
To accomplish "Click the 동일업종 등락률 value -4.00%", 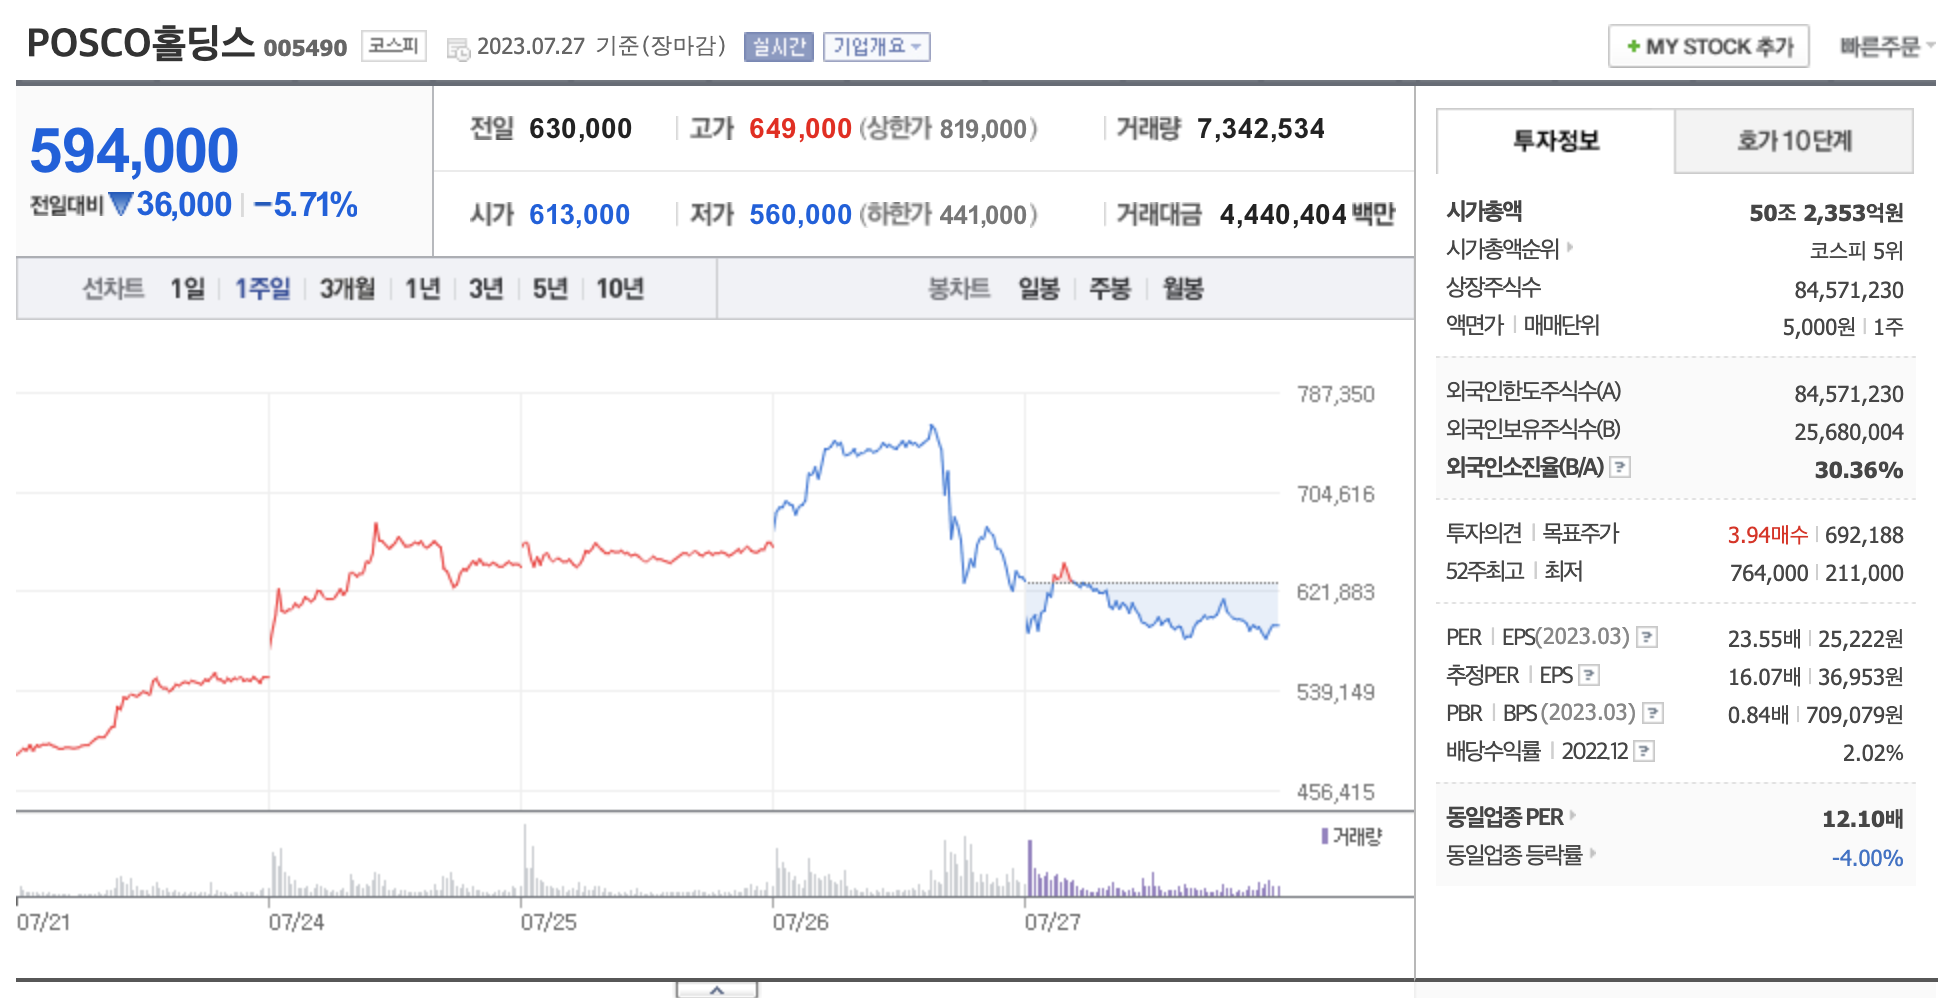I will [1867, 858].
